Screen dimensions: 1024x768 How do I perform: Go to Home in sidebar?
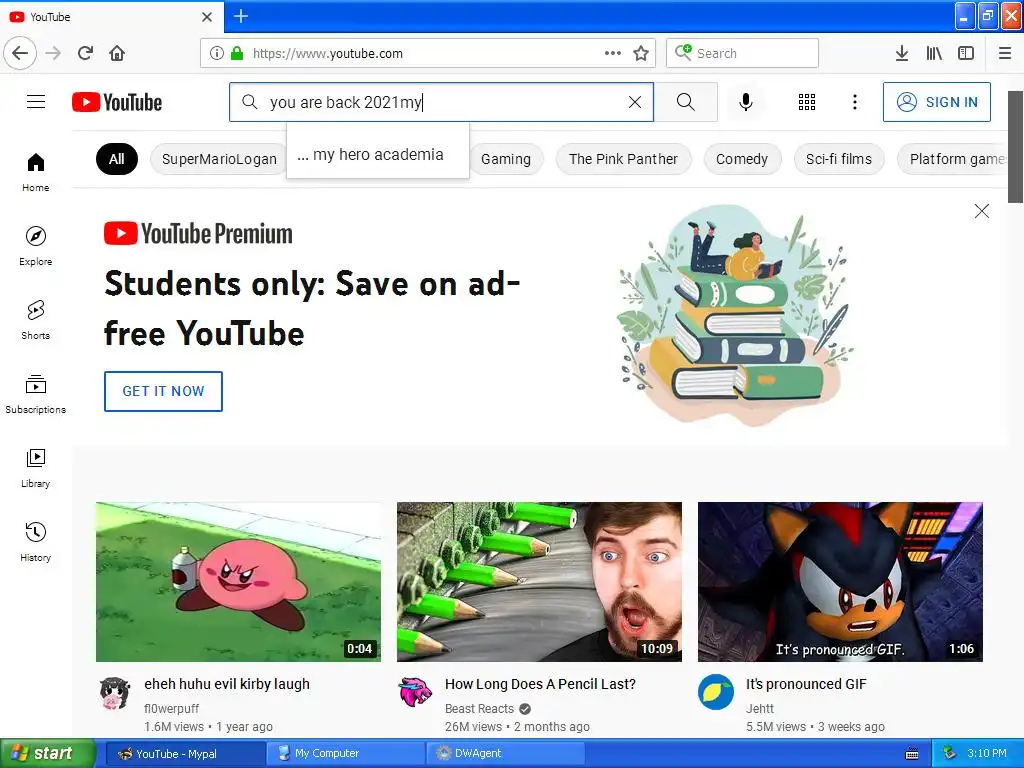click(x=36, y=172)
